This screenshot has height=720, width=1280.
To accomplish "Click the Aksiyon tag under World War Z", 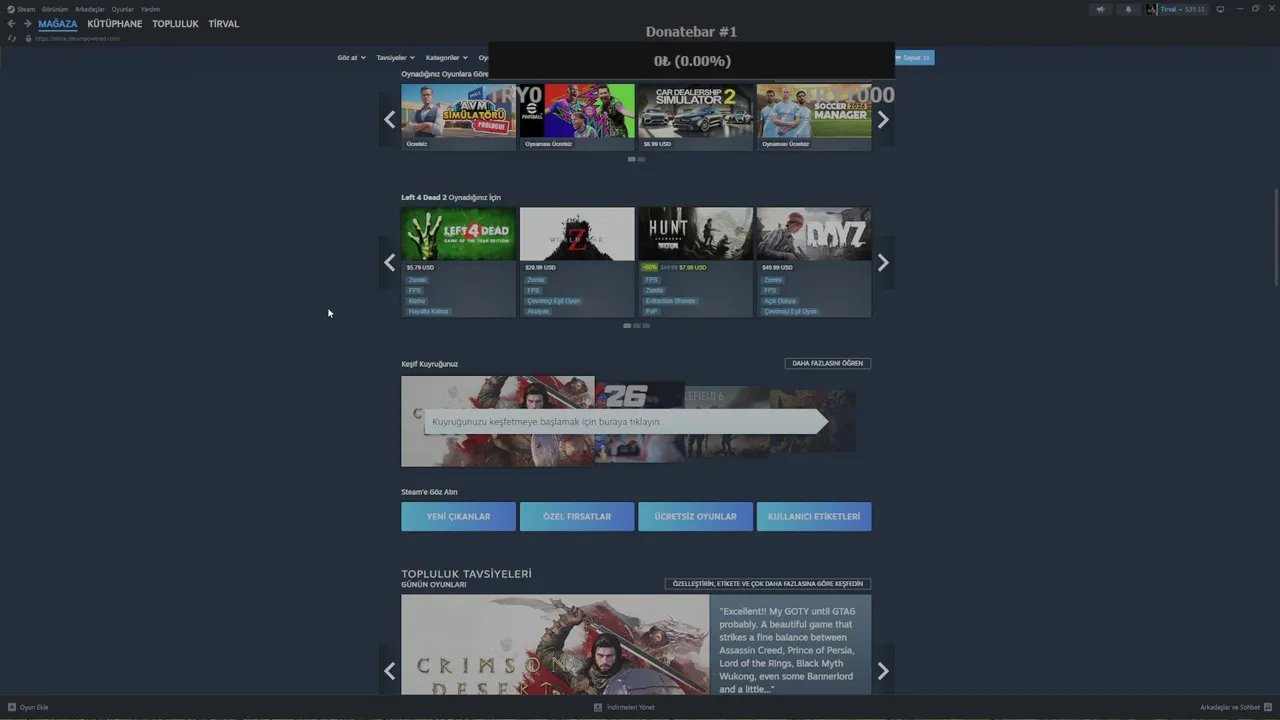I will pos(538,311).
